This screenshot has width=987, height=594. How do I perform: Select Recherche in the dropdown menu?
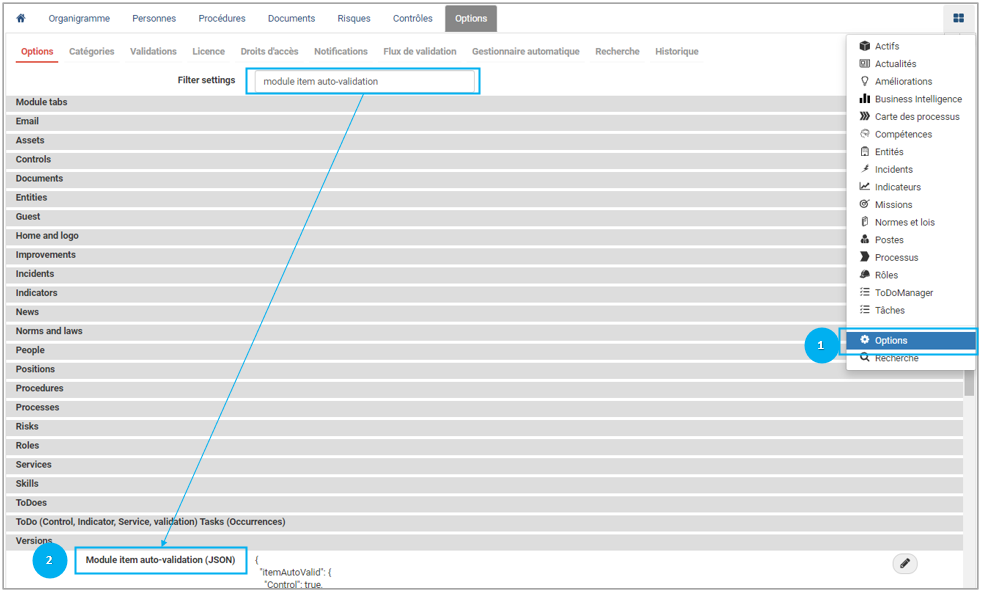click(895, 358)
